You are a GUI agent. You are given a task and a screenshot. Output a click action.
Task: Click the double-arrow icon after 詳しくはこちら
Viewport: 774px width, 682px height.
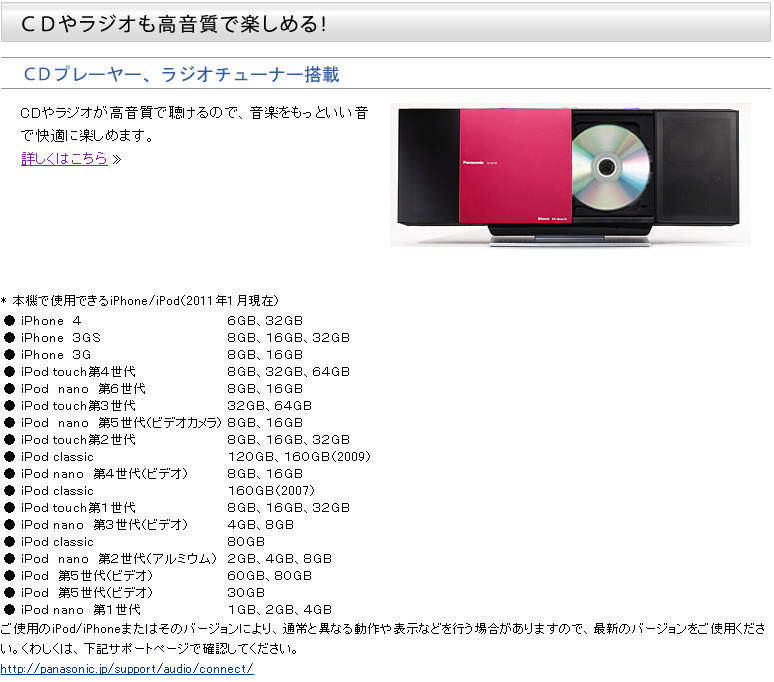pos(116,159)
